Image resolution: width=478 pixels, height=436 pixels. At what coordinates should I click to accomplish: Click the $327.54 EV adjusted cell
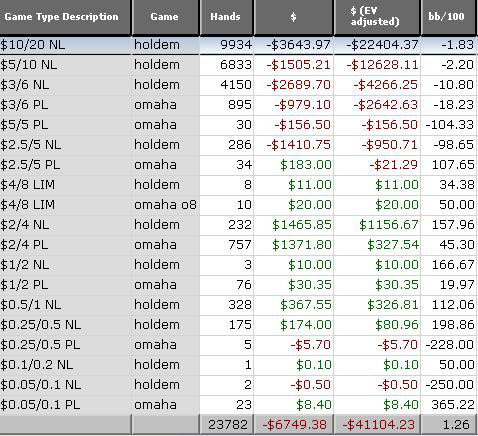tap(377, 245)
